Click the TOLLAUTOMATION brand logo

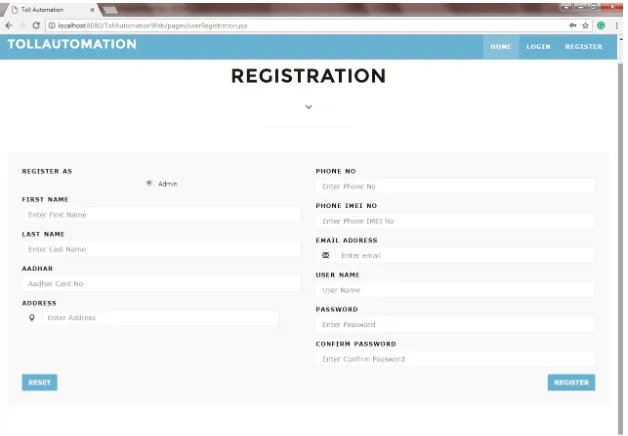pos(72,44)
